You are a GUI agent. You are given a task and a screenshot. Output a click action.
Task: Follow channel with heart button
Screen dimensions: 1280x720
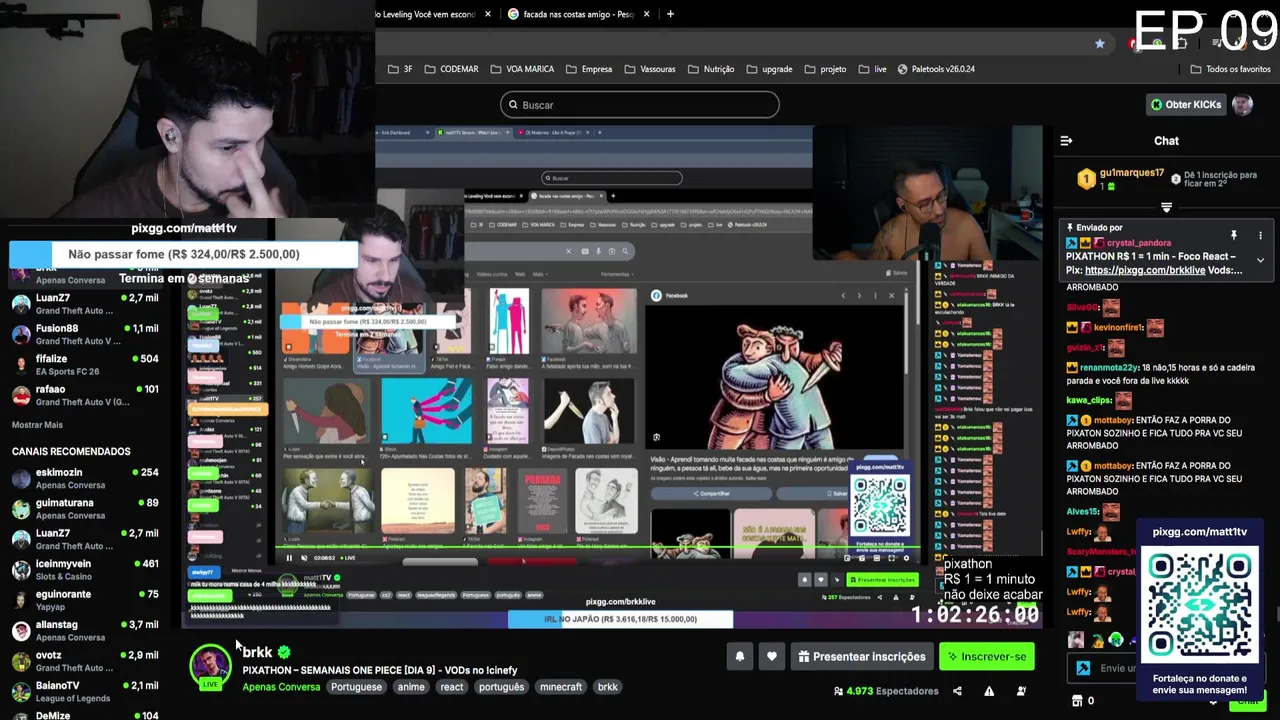coord(771,657)
